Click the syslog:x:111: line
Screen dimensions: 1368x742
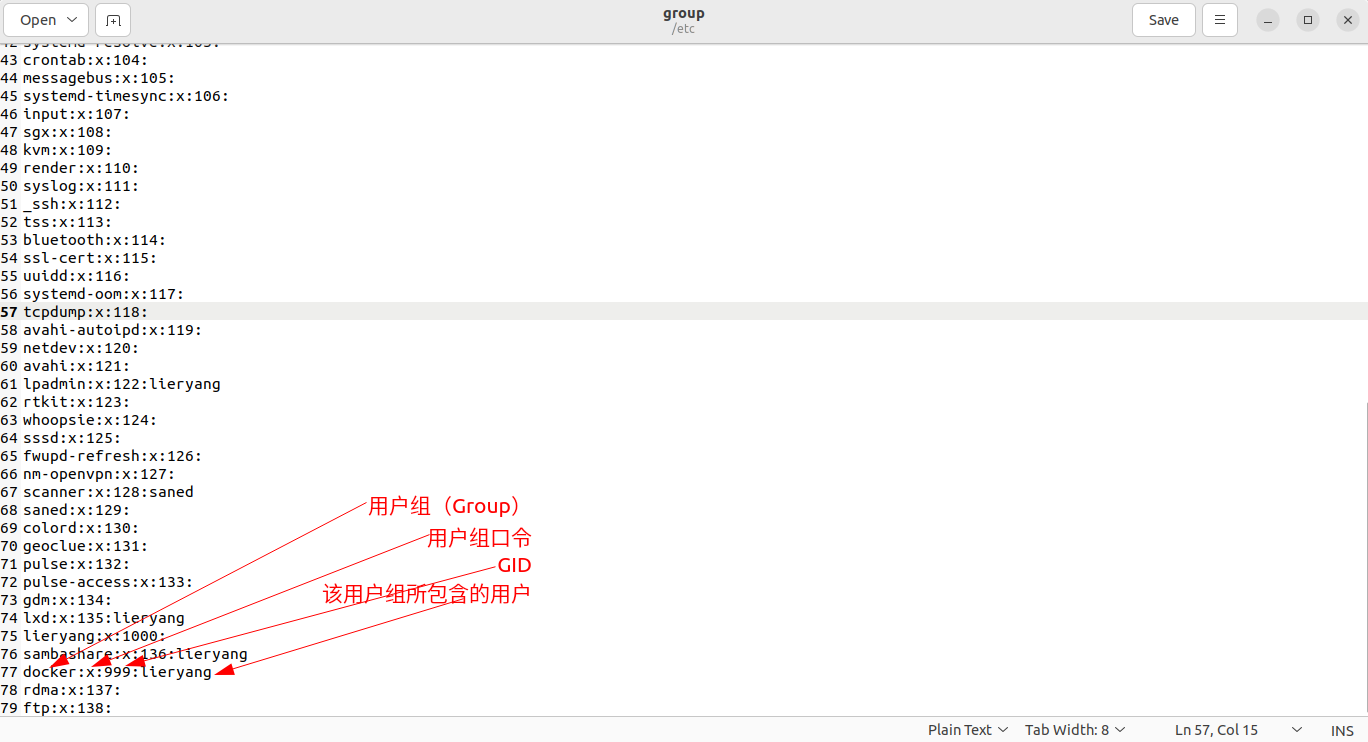coord(81,186)
